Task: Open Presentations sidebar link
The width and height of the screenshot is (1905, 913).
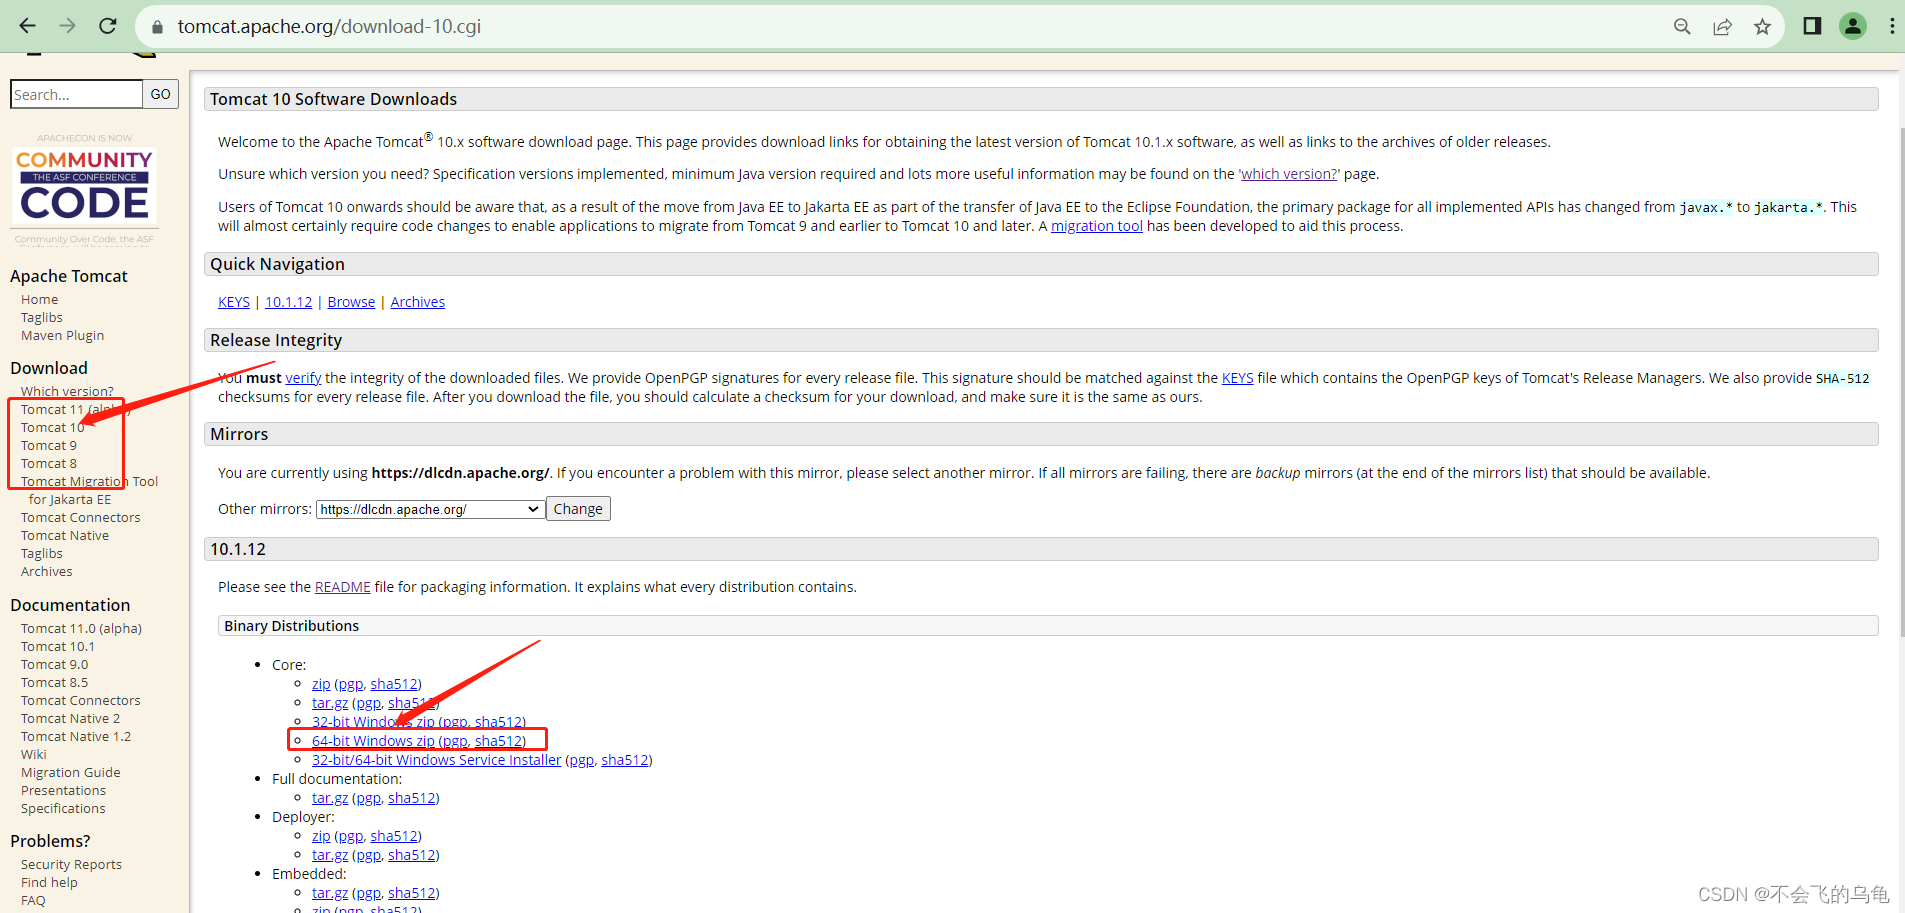Action: pos(63,791)
